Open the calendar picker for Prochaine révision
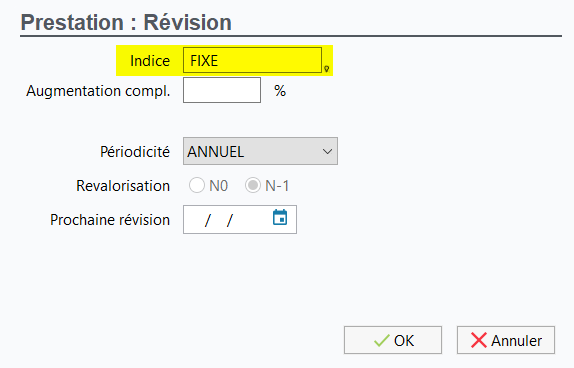This screenshot has width=574, height=368. [280, 218]
